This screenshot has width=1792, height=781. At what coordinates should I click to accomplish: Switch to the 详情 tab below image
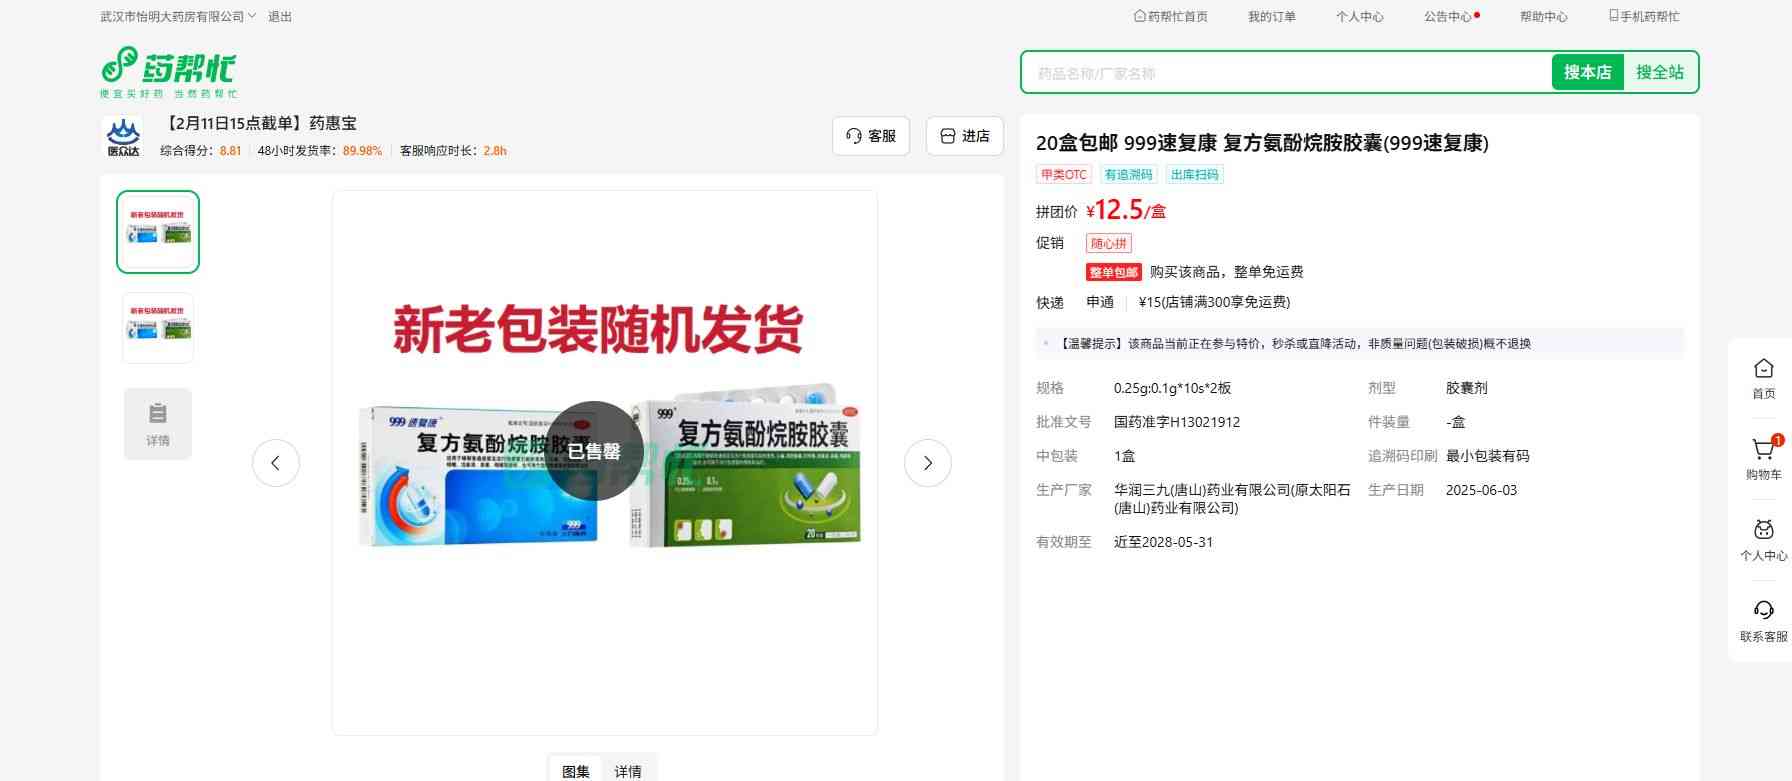628,771
